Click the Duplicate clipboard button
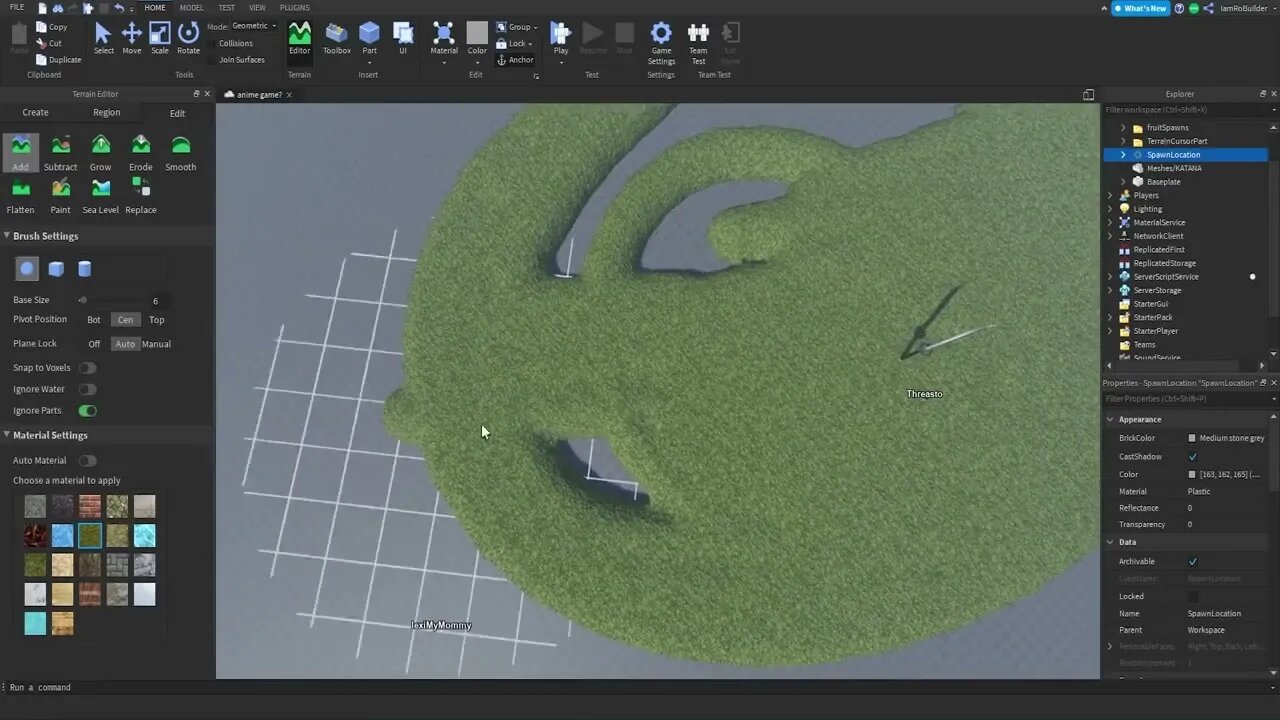This screenshot has width=1280, height=720. point(58,60)
